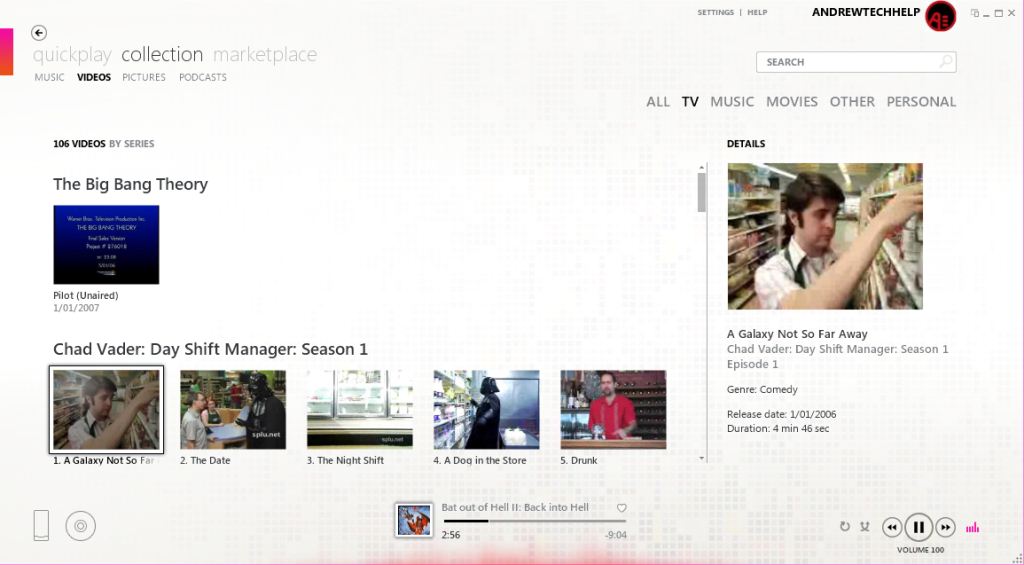Click the '5. Drunk' caption
Screen dimensions: 1024x565
click(x=579, y=460)
